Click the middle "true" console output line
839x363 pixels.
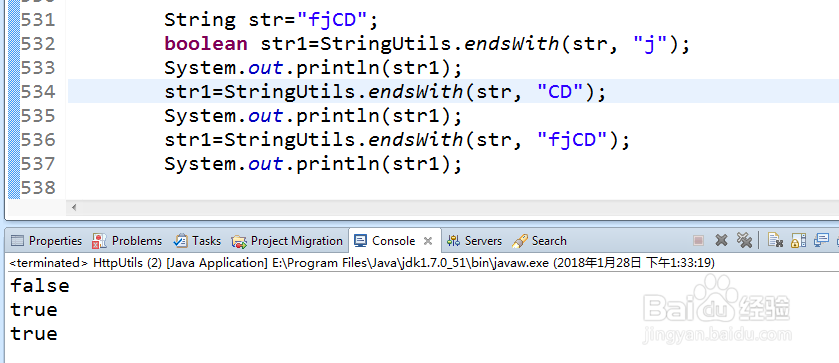click(x=34, y=309)
